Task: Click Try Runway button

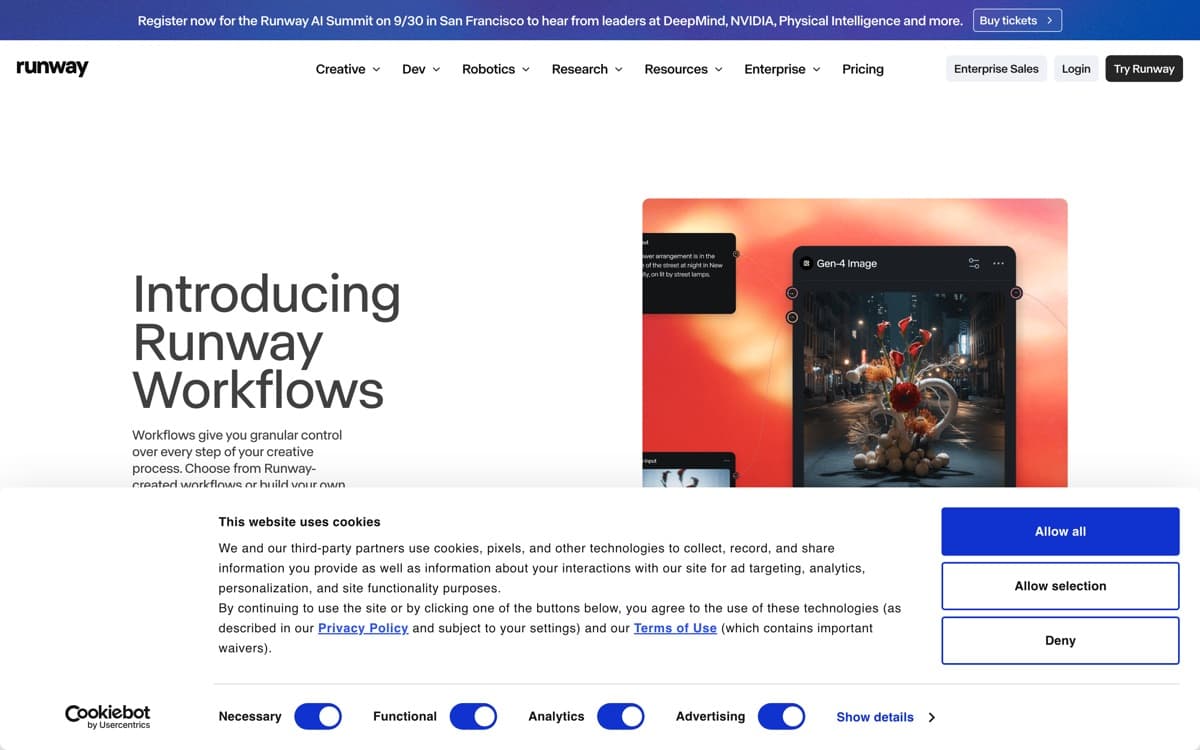Action: (x=1144, y=69)
